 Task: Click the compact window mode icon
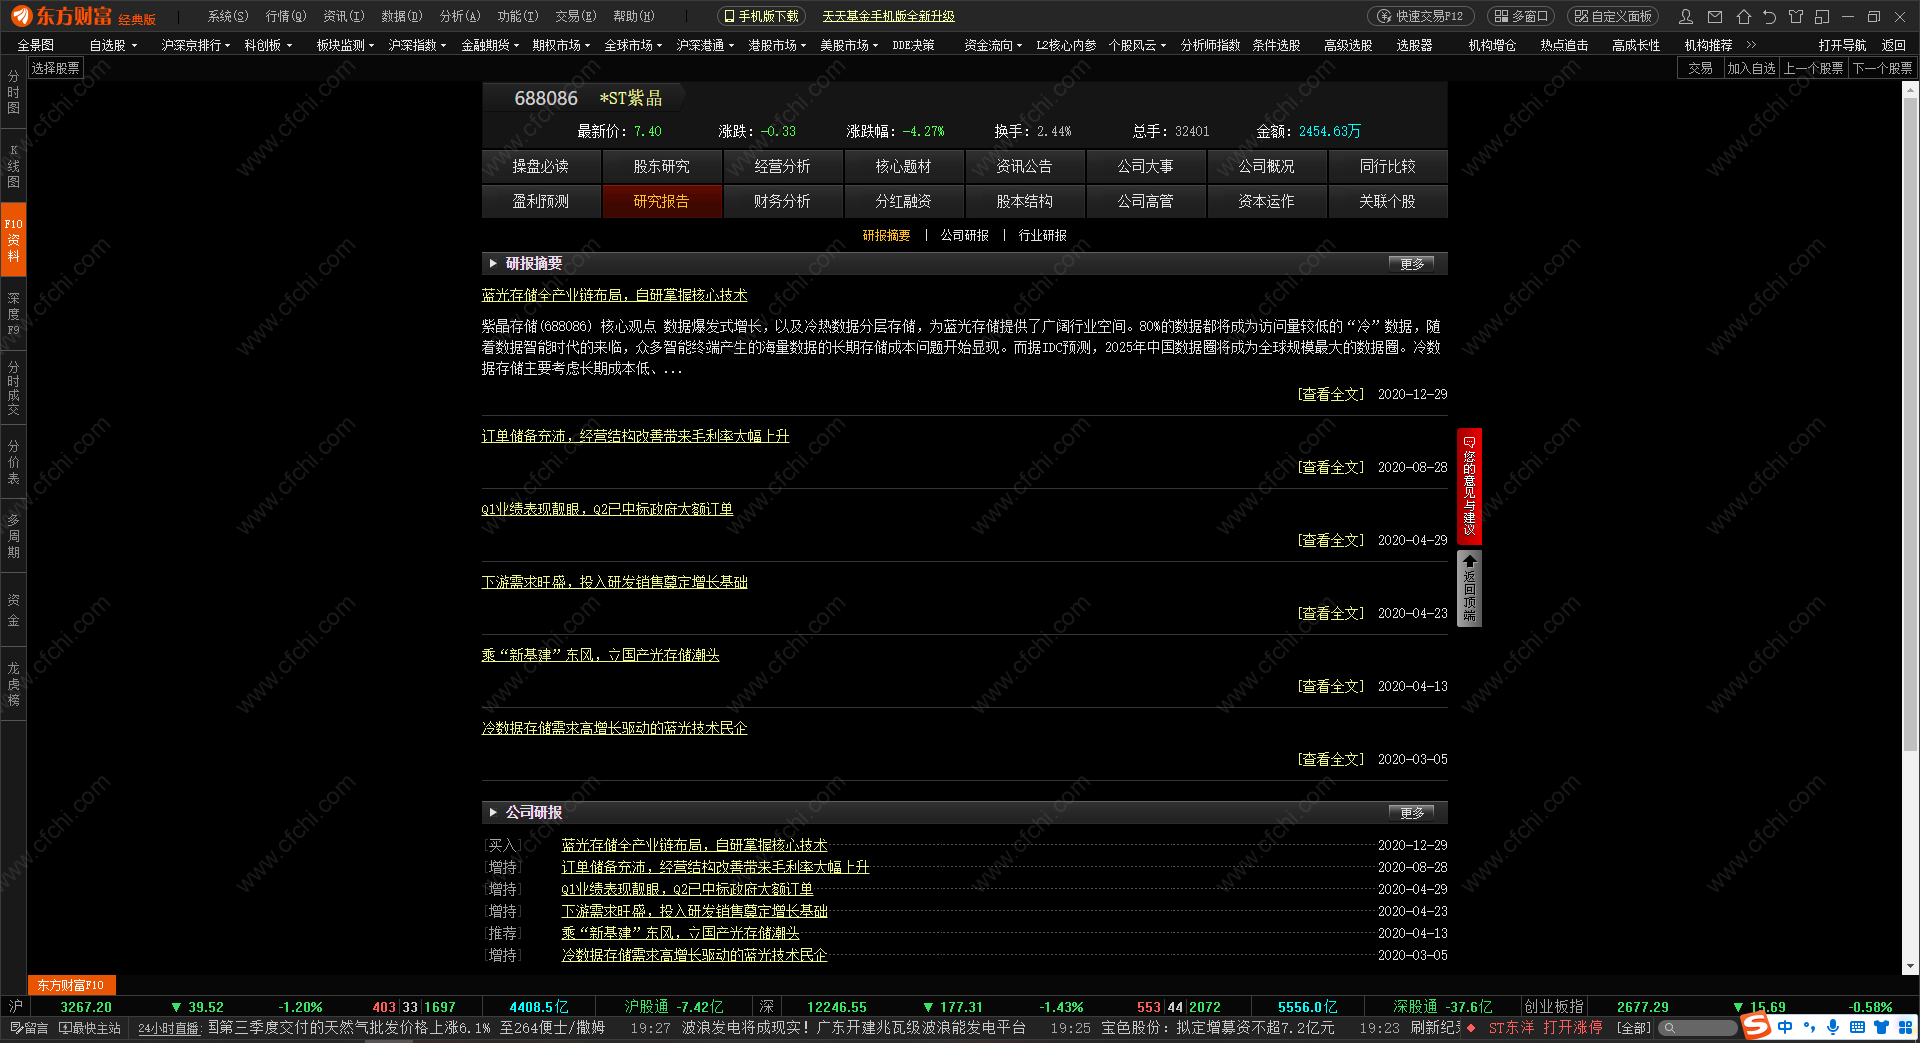tap(1822, 16)
